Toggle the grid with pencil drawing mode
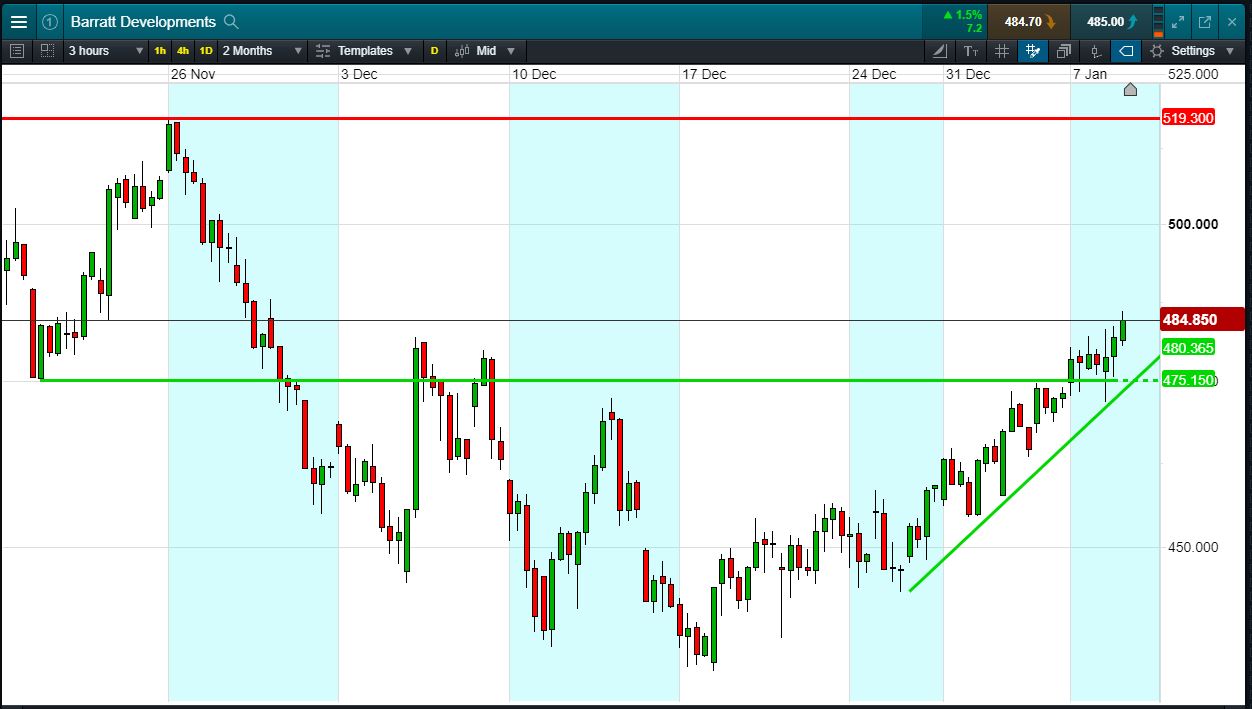Viewport: 1252px width, 709px height. point(1033,50)
